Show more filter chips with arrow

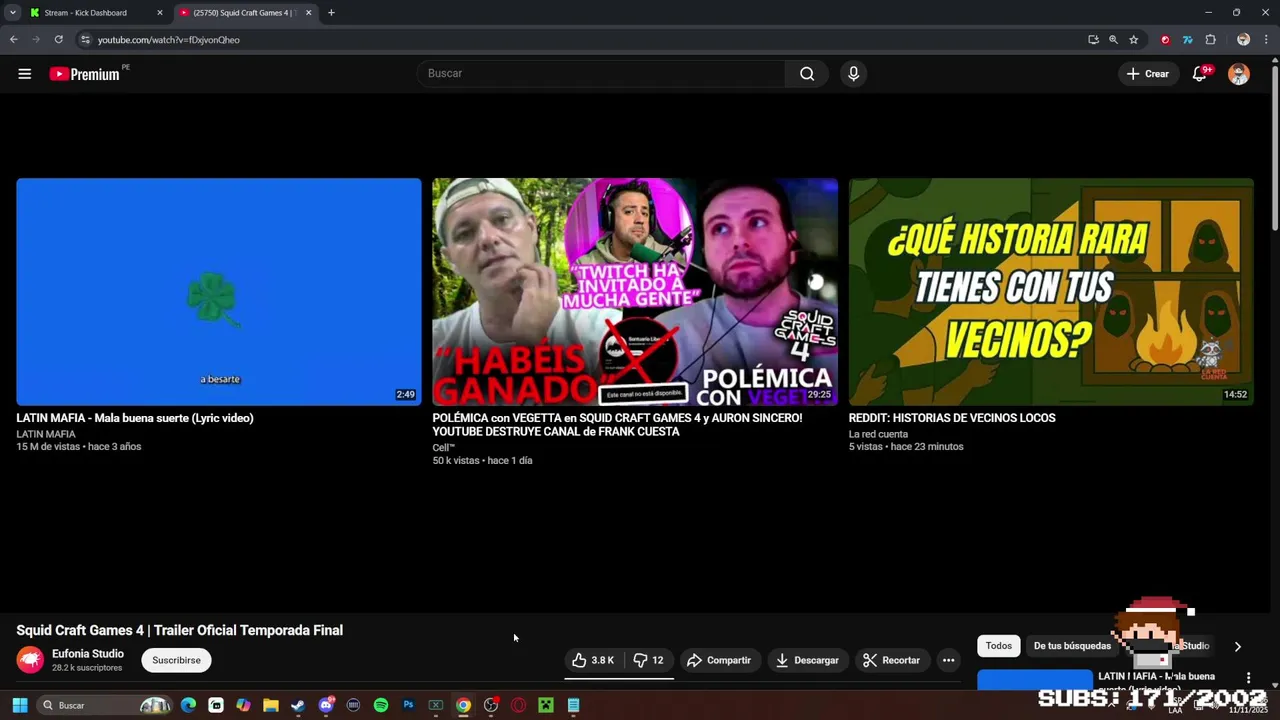click(1237, 647)
